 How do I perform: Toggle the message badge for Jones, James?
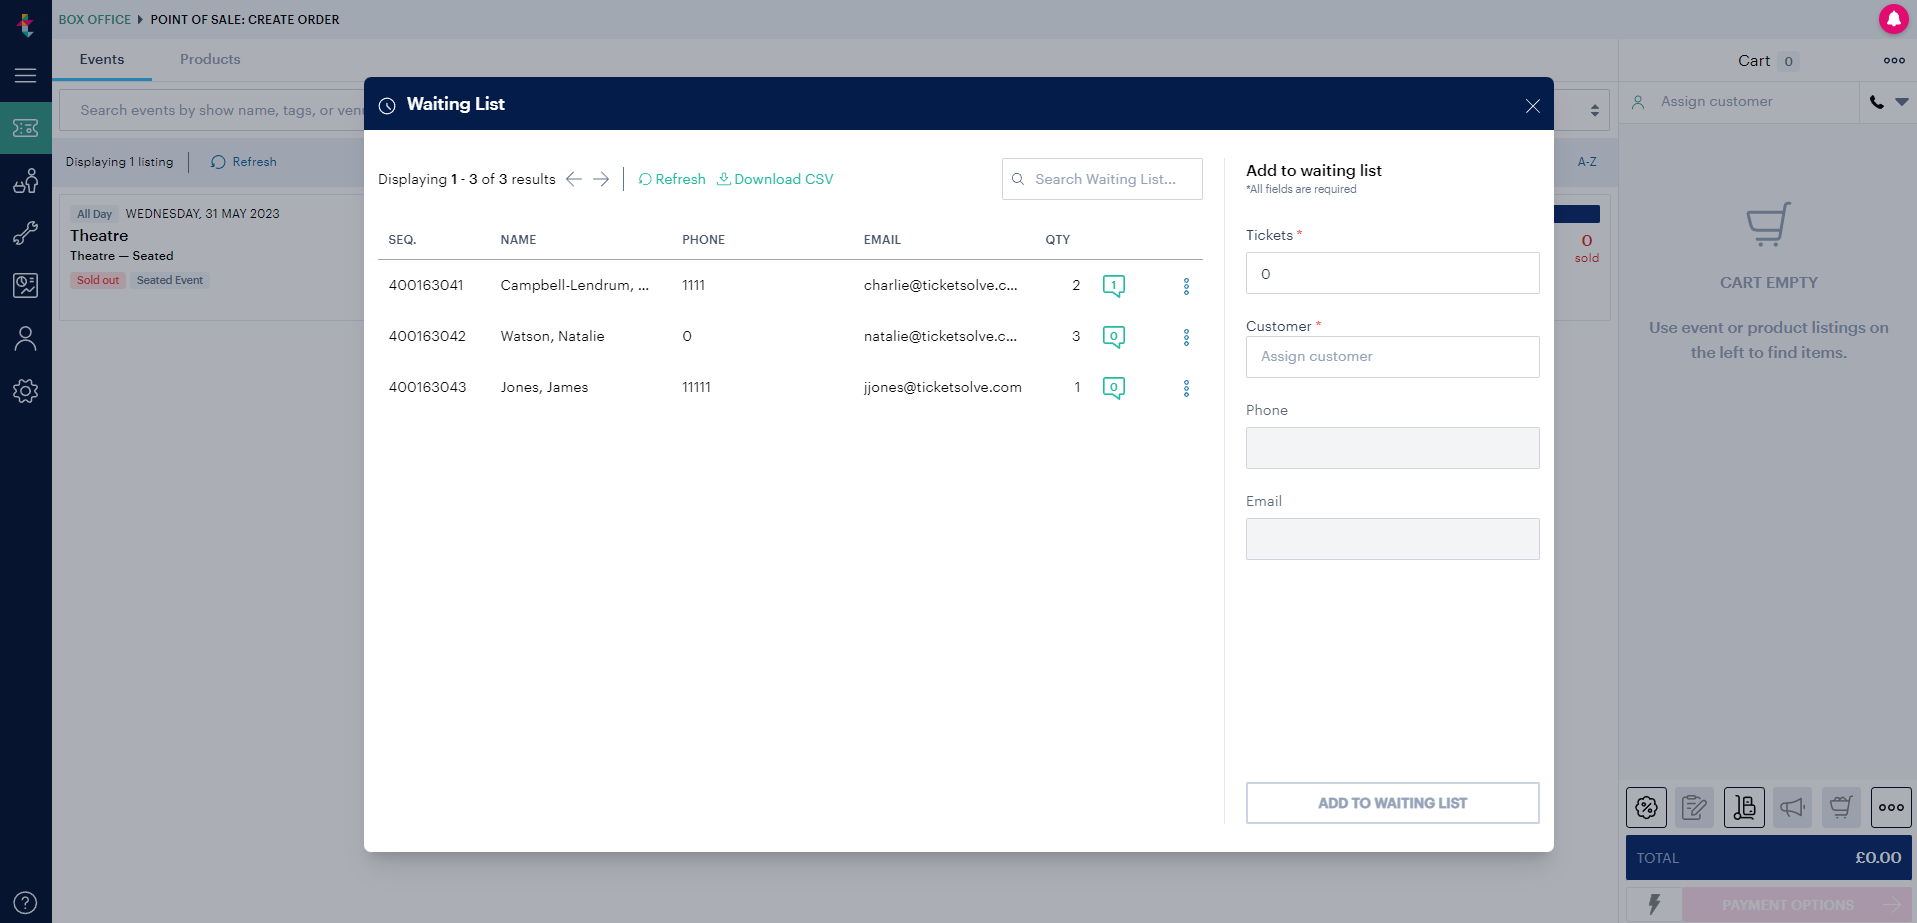point(1114,387)
